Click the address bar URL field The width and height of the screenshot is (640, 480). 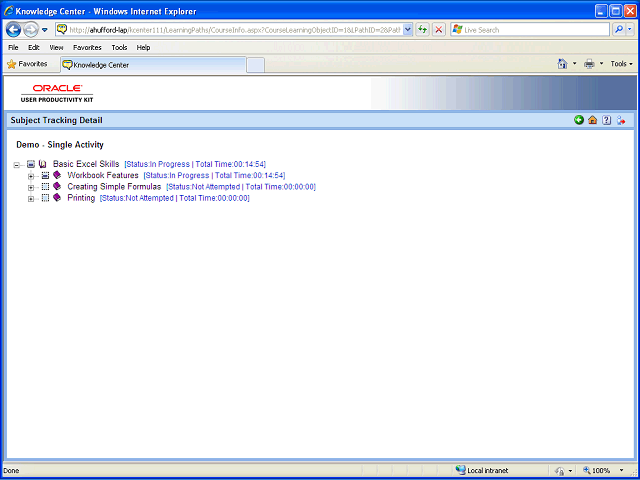click(x=235, y=29)
